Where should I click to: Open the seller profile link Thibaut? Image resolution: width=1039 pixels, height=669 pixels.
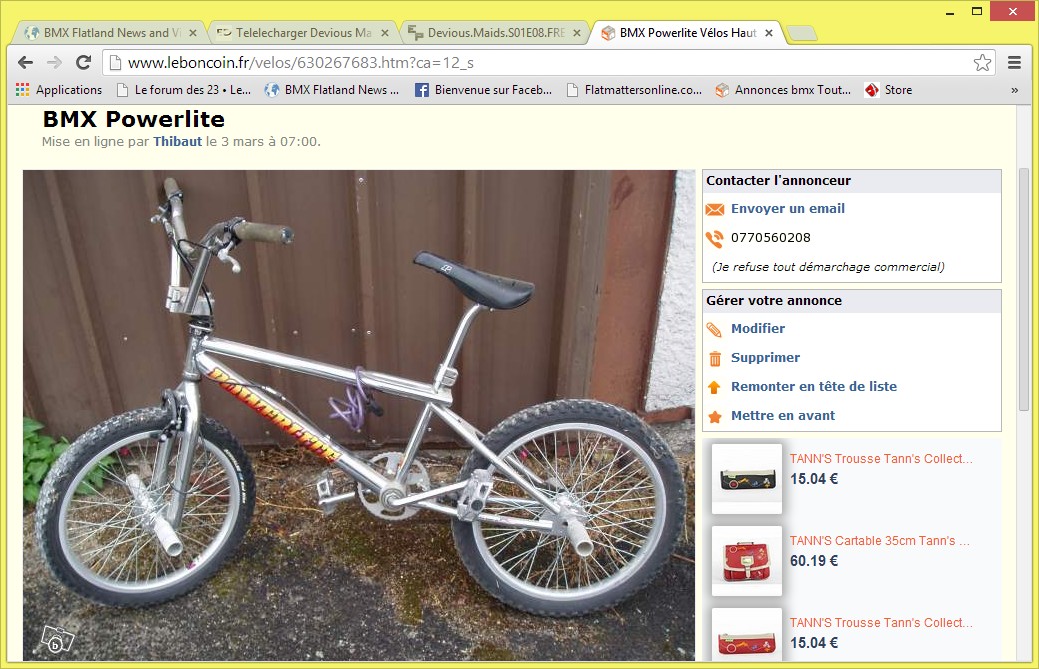(177, 142)
